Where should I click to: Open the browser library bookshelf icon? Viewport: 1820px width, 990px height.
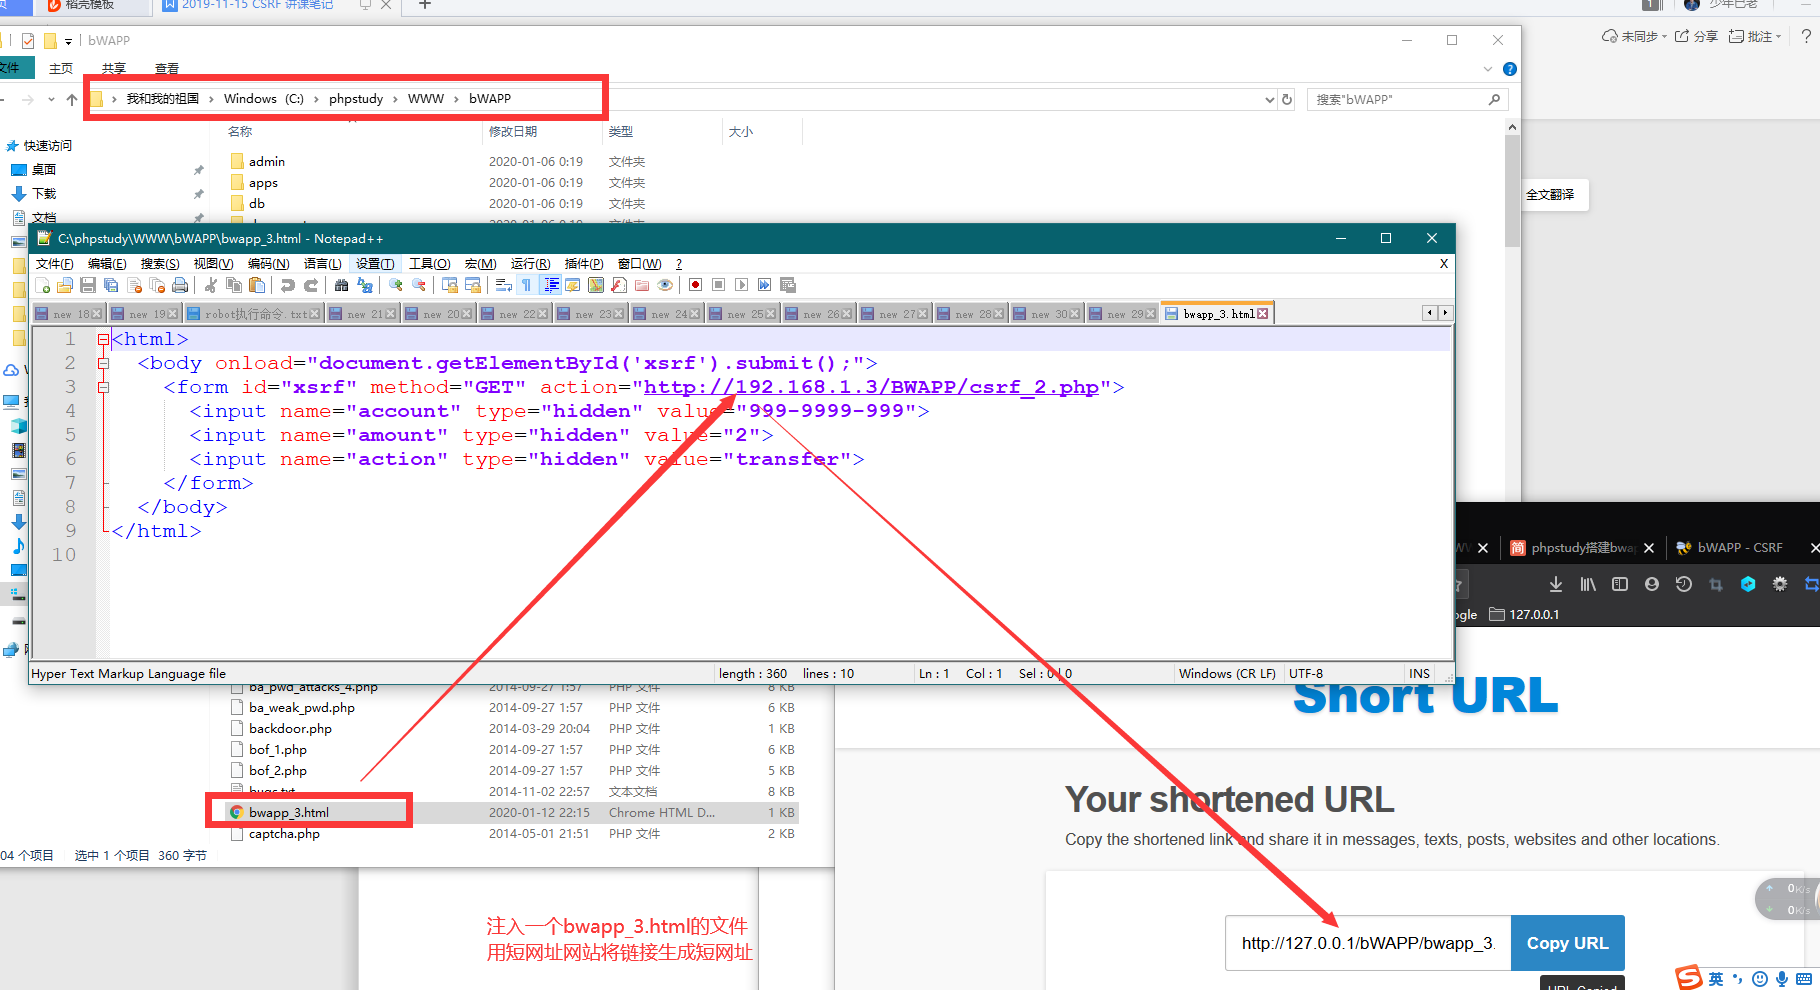tap(1588, 584)
